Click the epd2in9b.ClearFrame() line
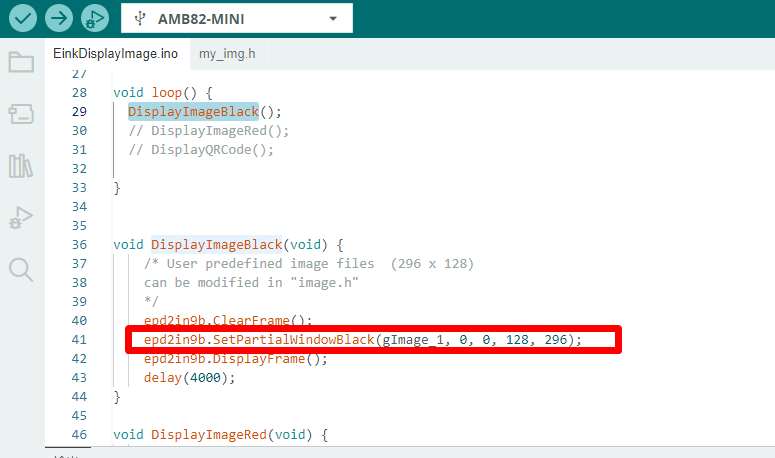 (228, 320)
